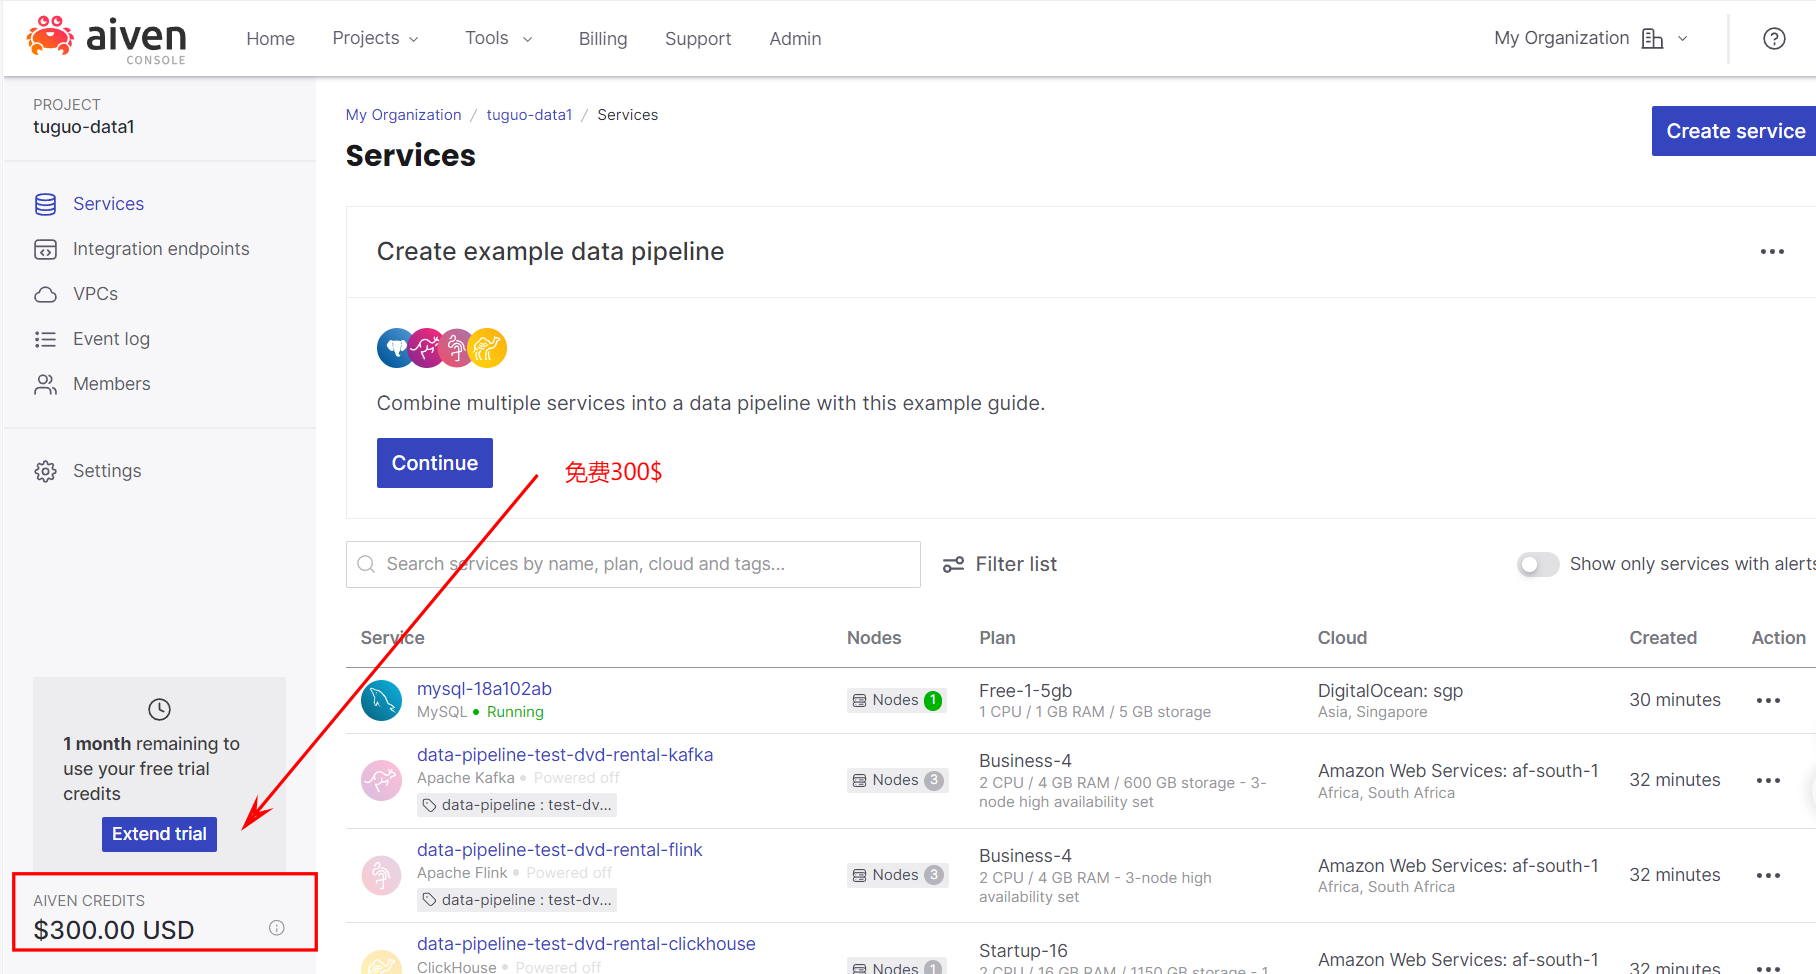
Task: Click the MySQL dolphin service icon
Action: tap(381, 700)
